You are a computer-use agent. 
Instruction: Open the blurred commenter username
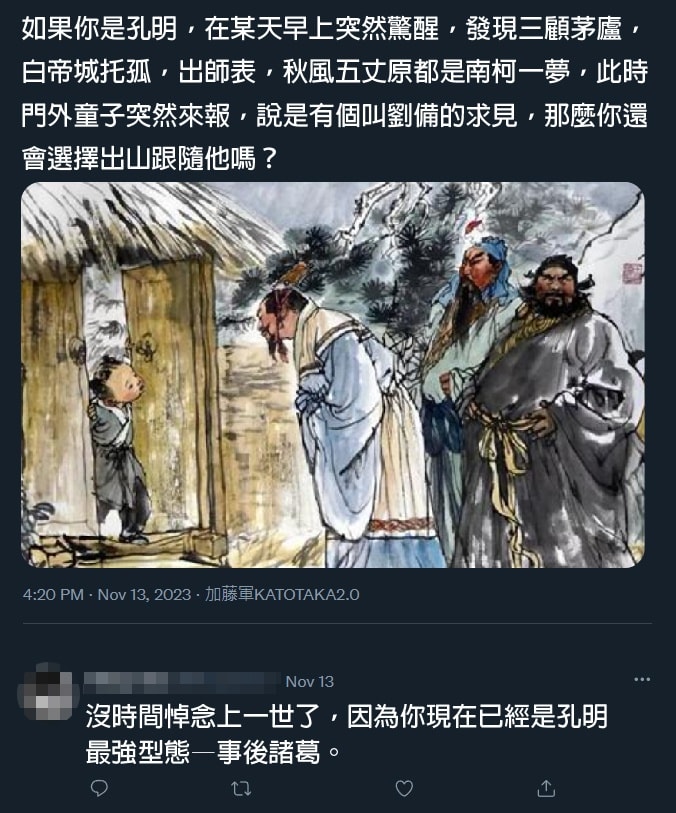coord(181,682)
